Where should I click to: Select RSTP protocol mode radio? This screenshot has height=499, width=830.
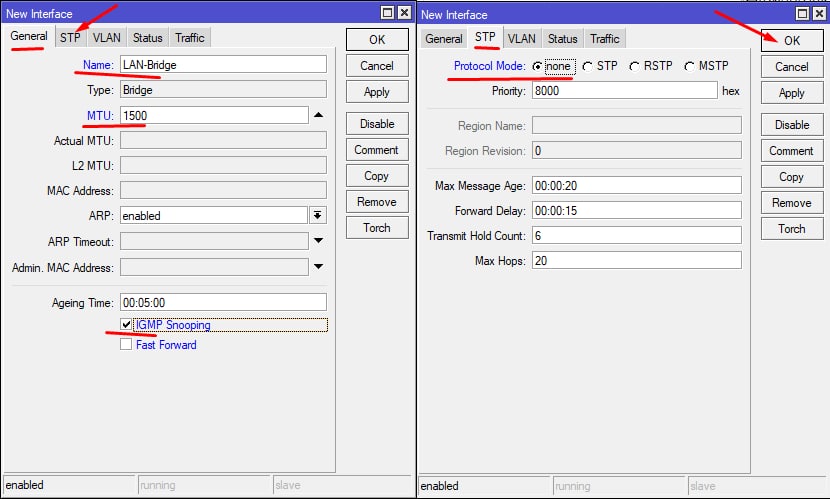634,66
